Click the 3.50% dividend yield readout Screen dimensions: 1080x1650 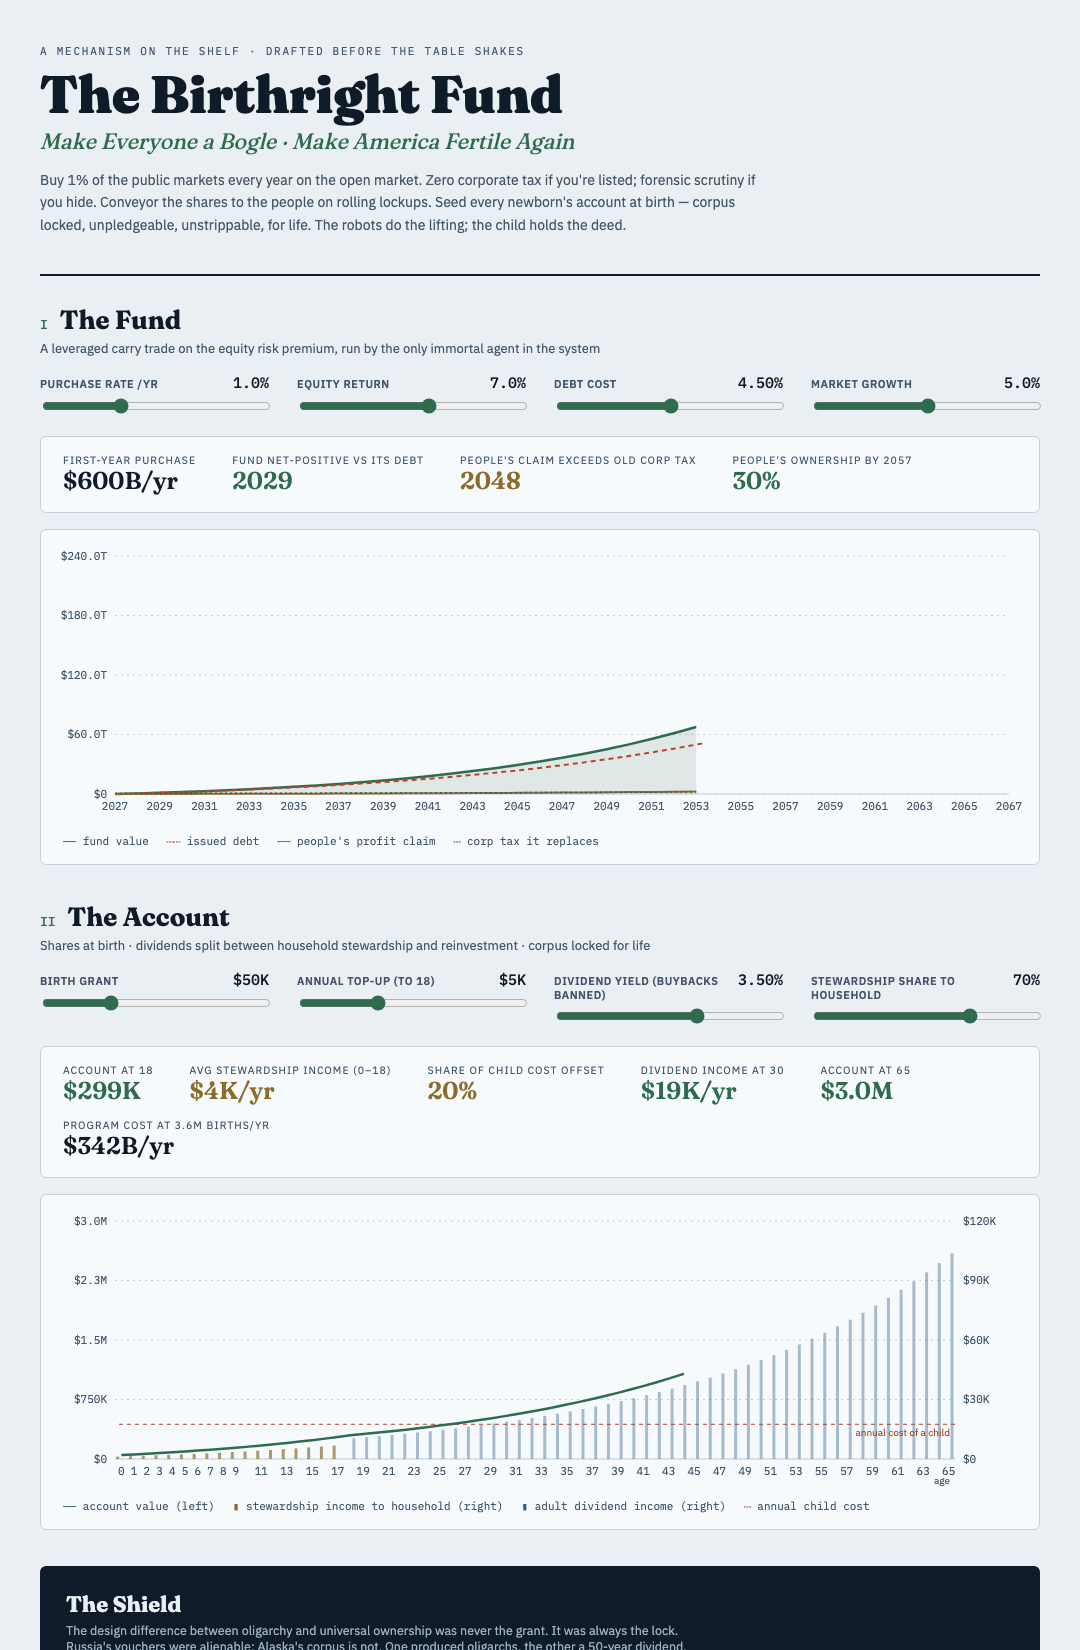[x=760, y=980]
